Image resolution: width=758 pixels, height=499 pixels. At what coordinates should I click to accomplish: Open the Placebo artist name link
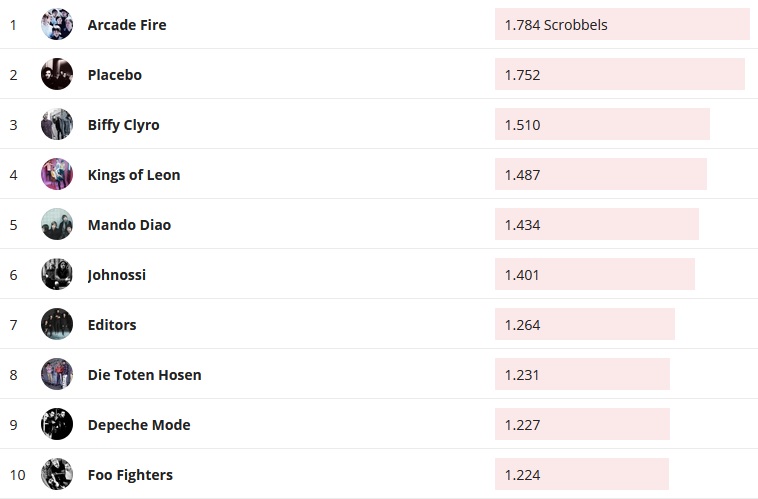coord(115,75)
